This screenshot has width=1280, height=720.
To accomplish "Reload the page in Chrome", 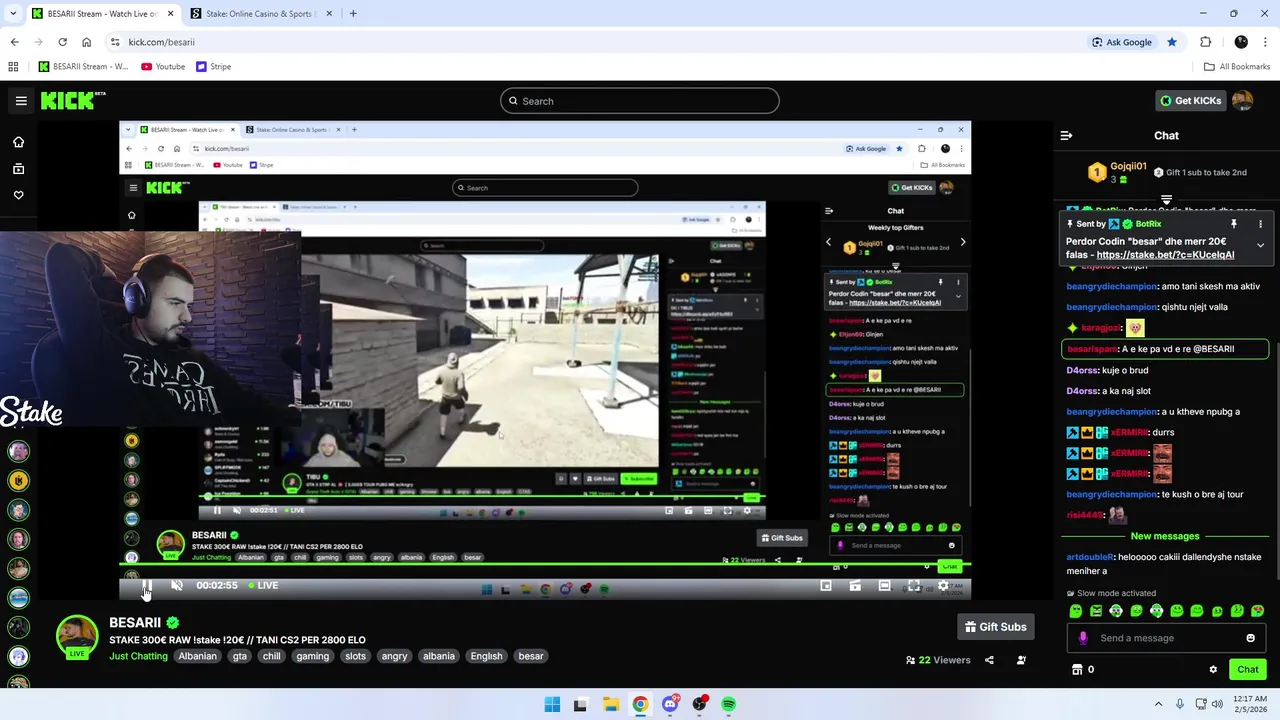I will point(62,42).
